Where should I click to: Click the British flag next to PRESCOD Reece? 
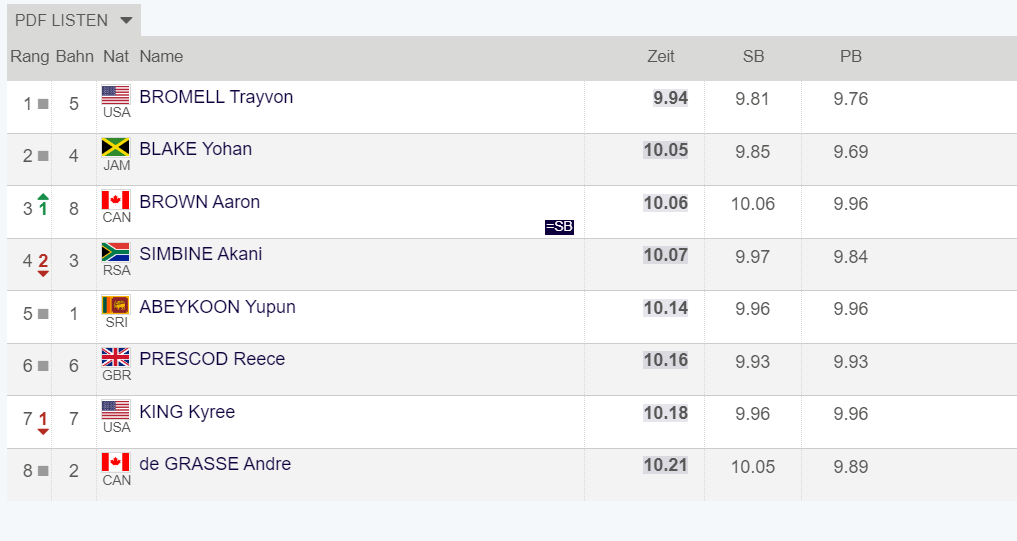[x=115, y=357]
